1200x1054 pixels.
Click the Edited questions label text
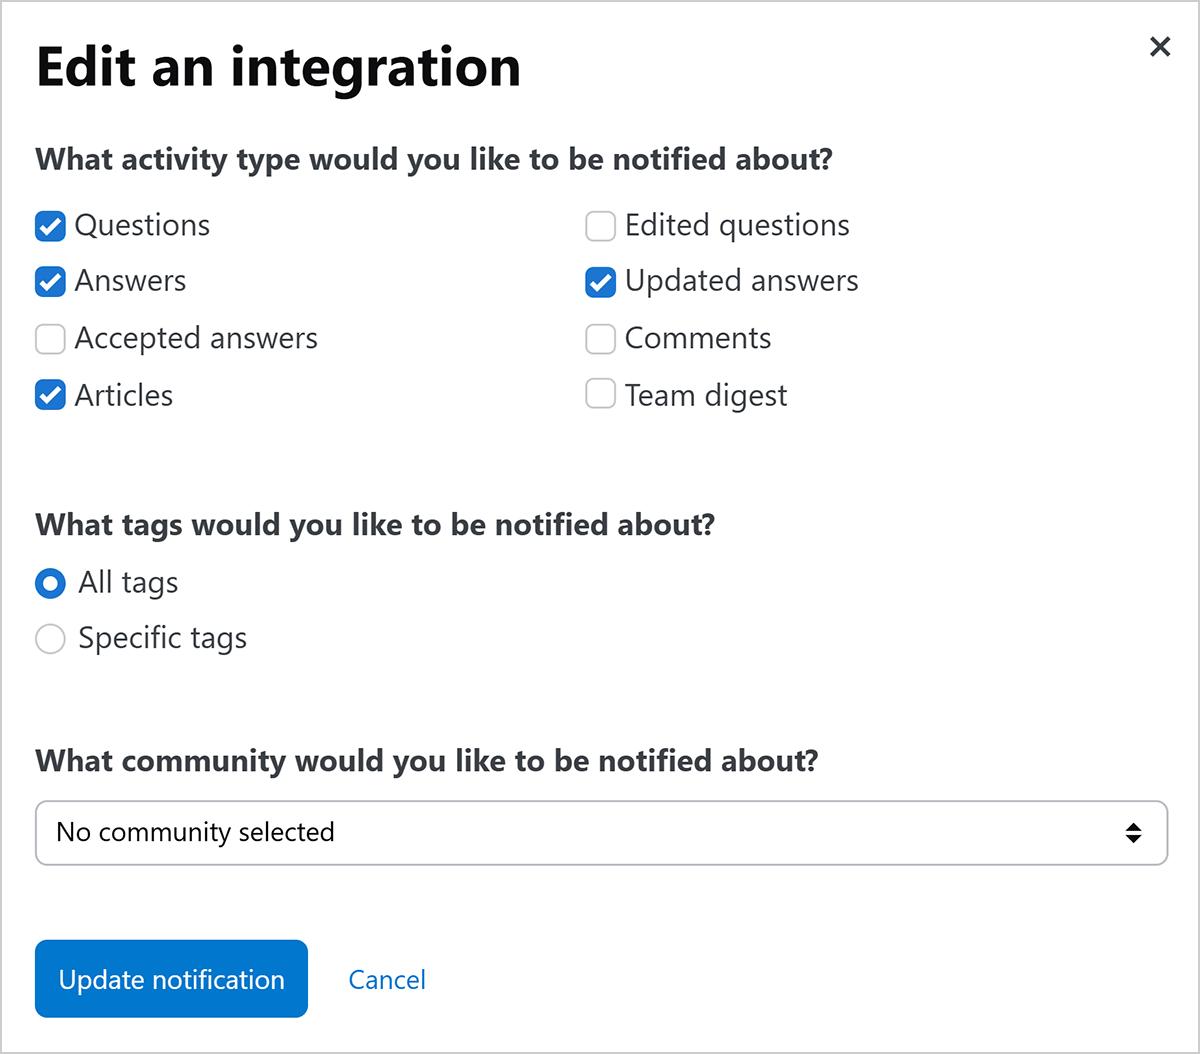point(737,227)
